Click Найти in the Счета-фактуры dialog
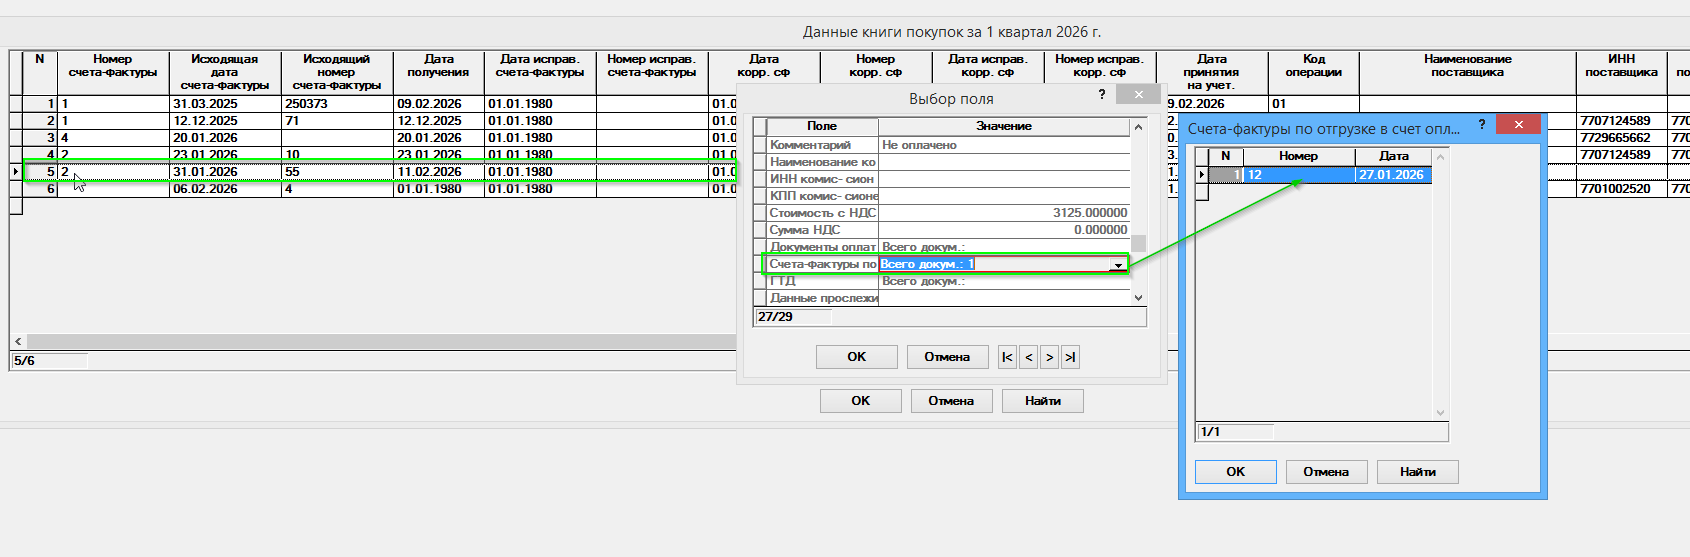The height and width of the screenshot is (557, 1690). [x=1417, y=472]
